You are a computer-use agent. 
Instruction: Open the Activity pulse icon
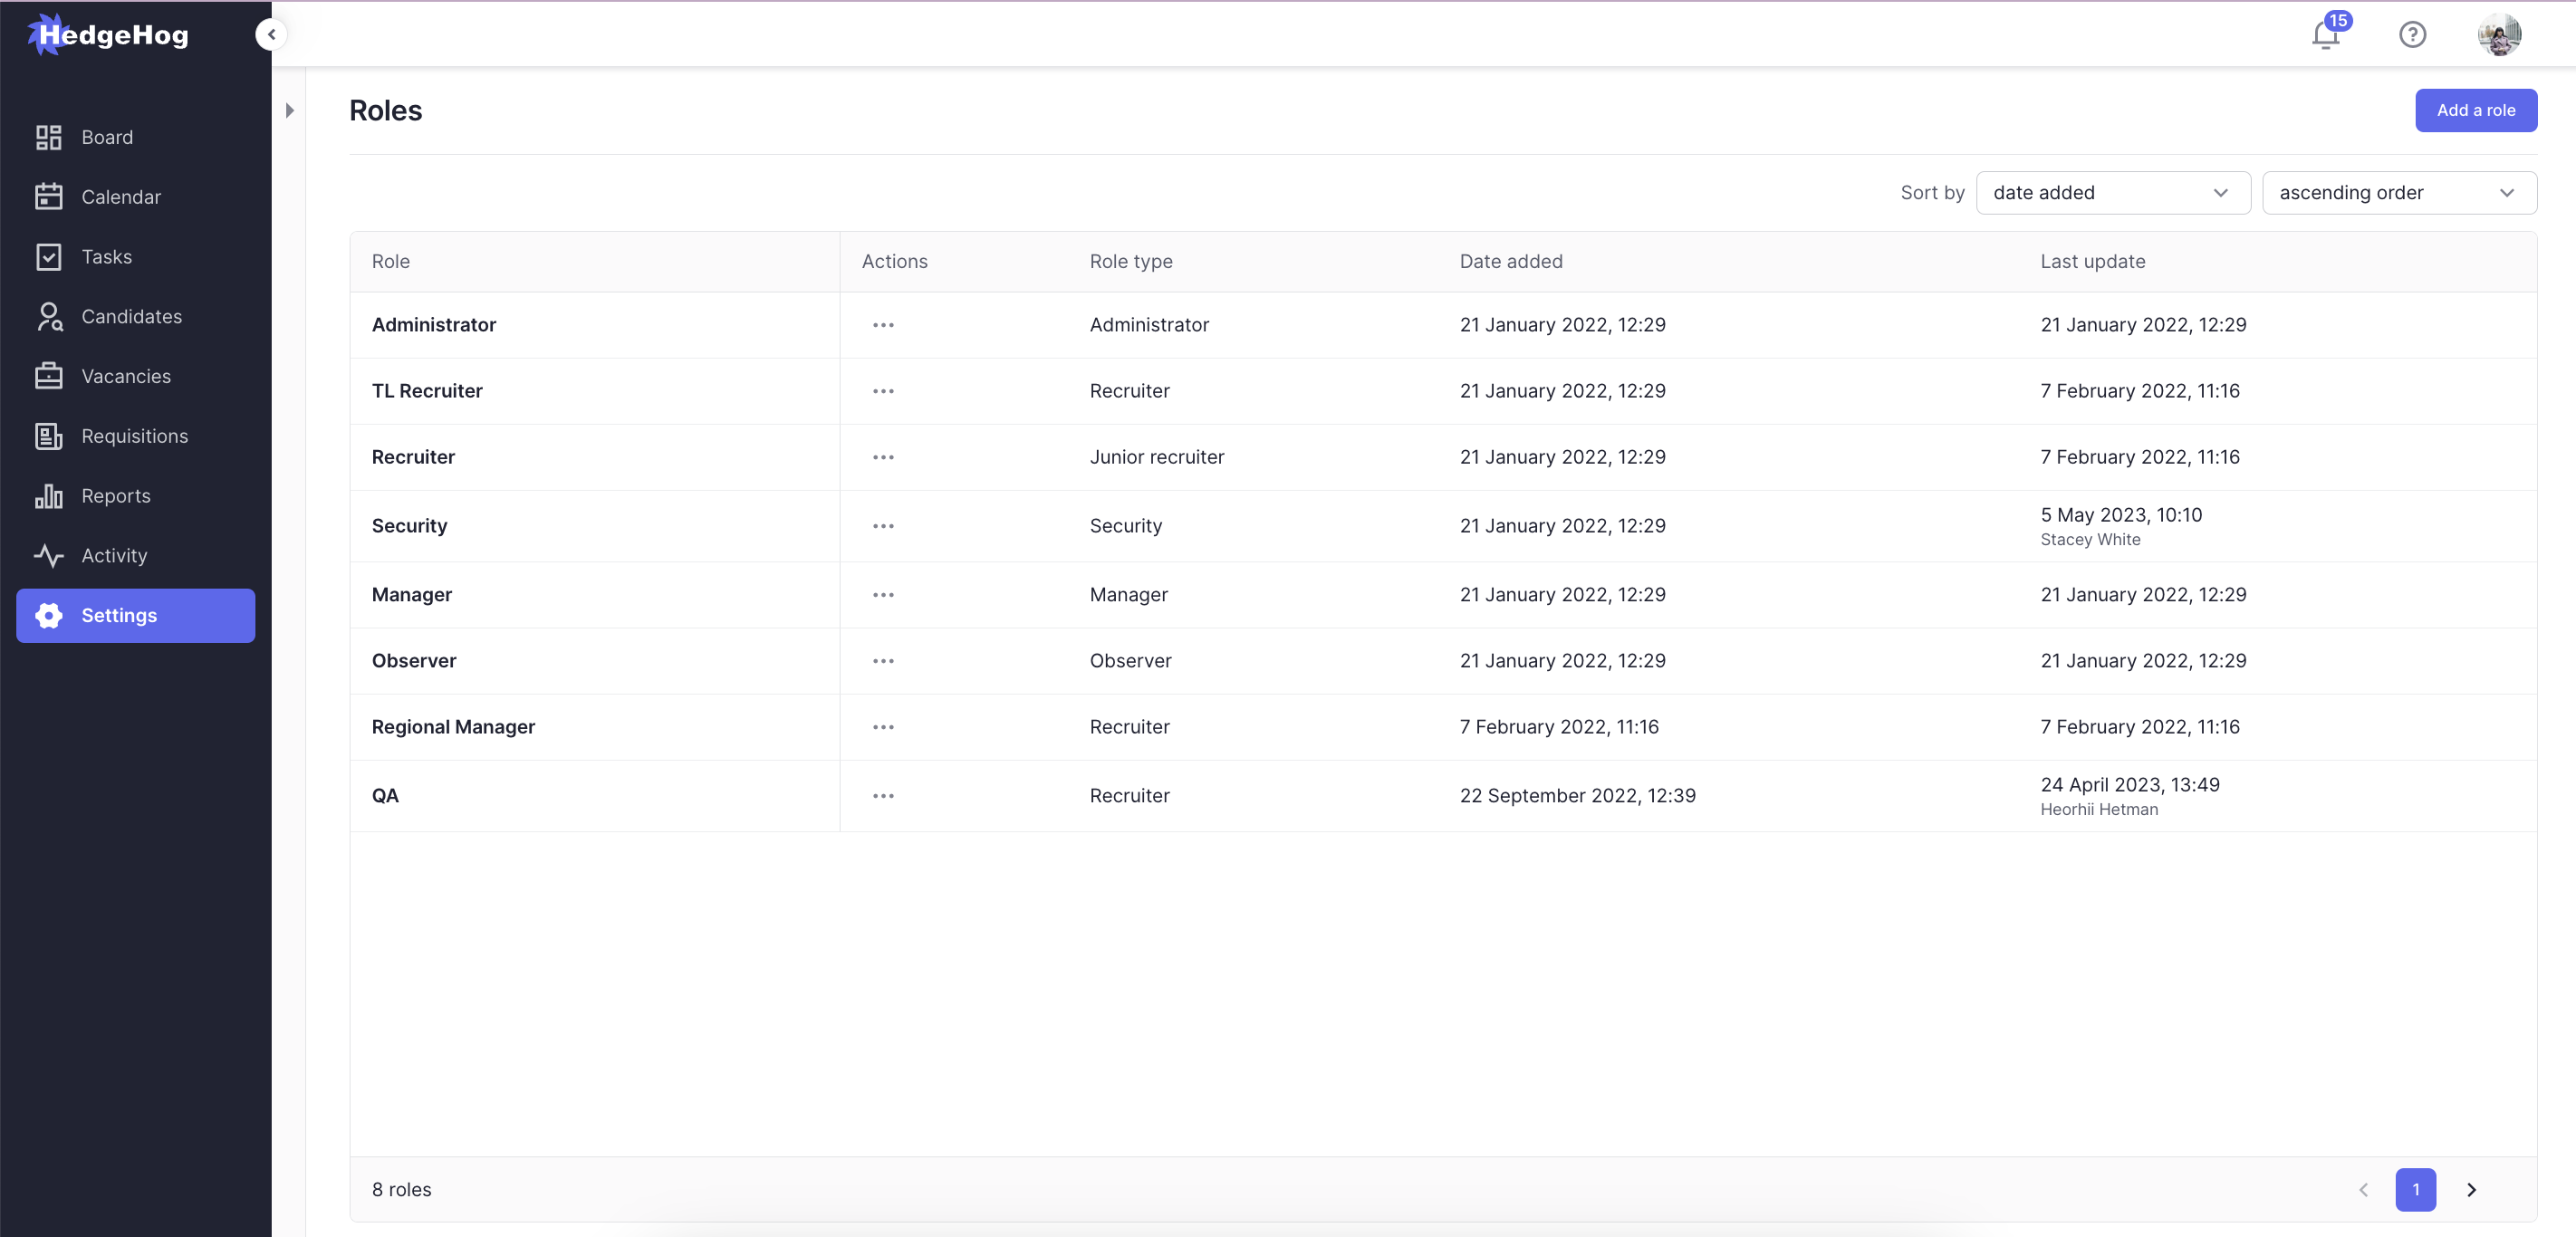tap(49, 555)
